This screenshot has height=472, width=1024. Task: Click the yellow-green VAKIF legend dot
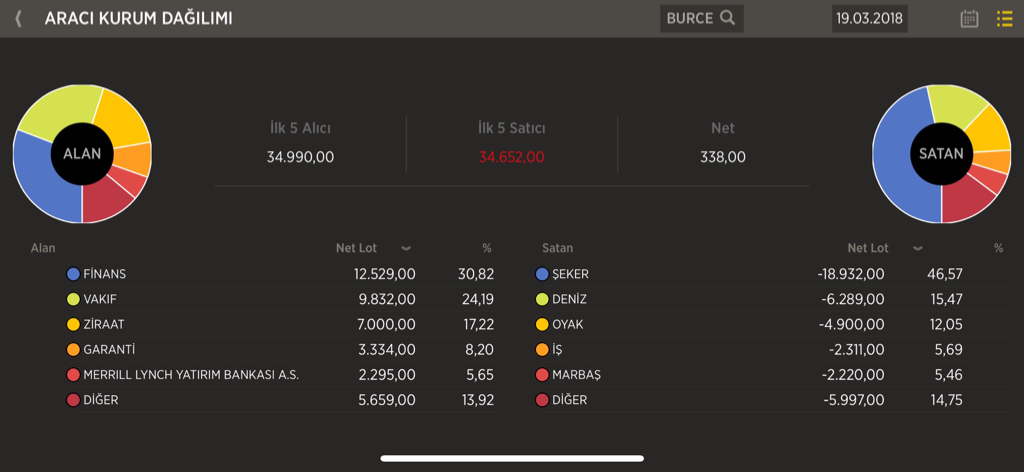(73, 300)
